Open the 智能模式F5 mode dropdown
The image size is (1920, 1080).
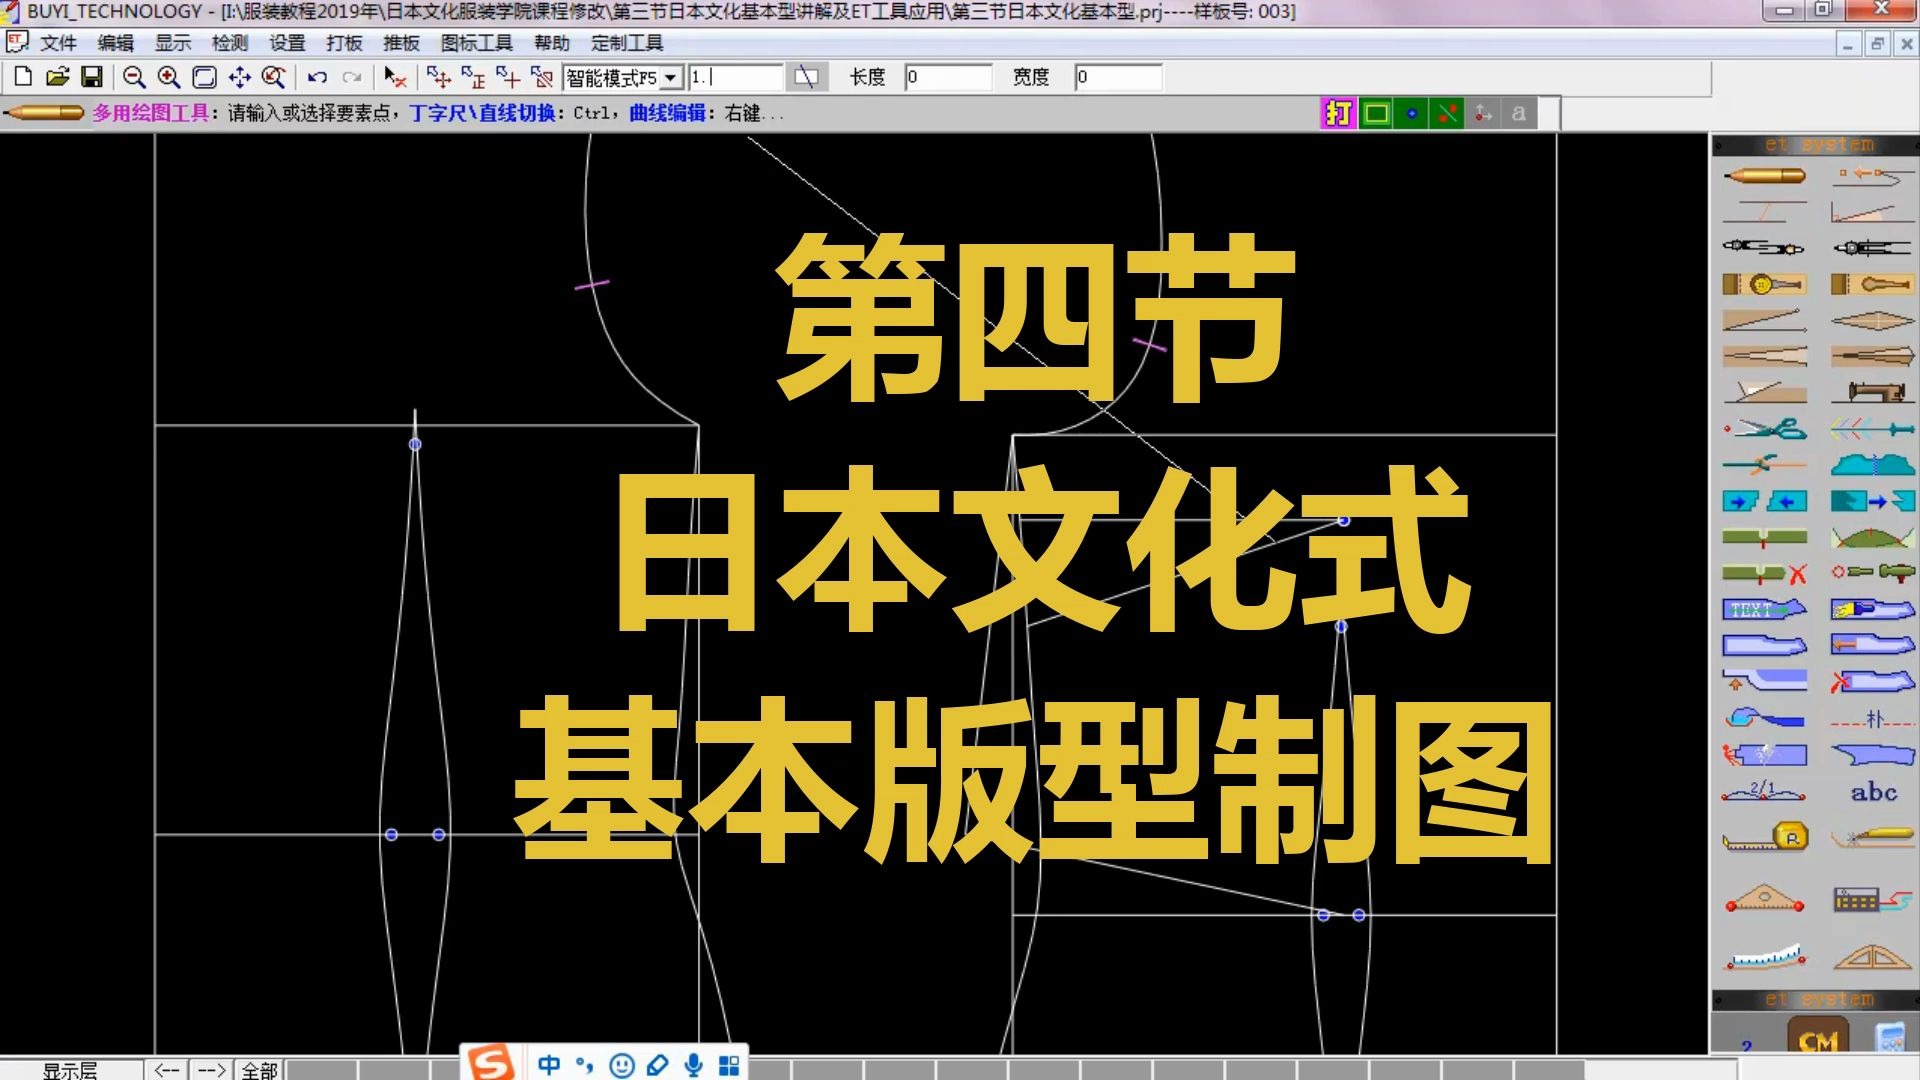pos(672,77)
